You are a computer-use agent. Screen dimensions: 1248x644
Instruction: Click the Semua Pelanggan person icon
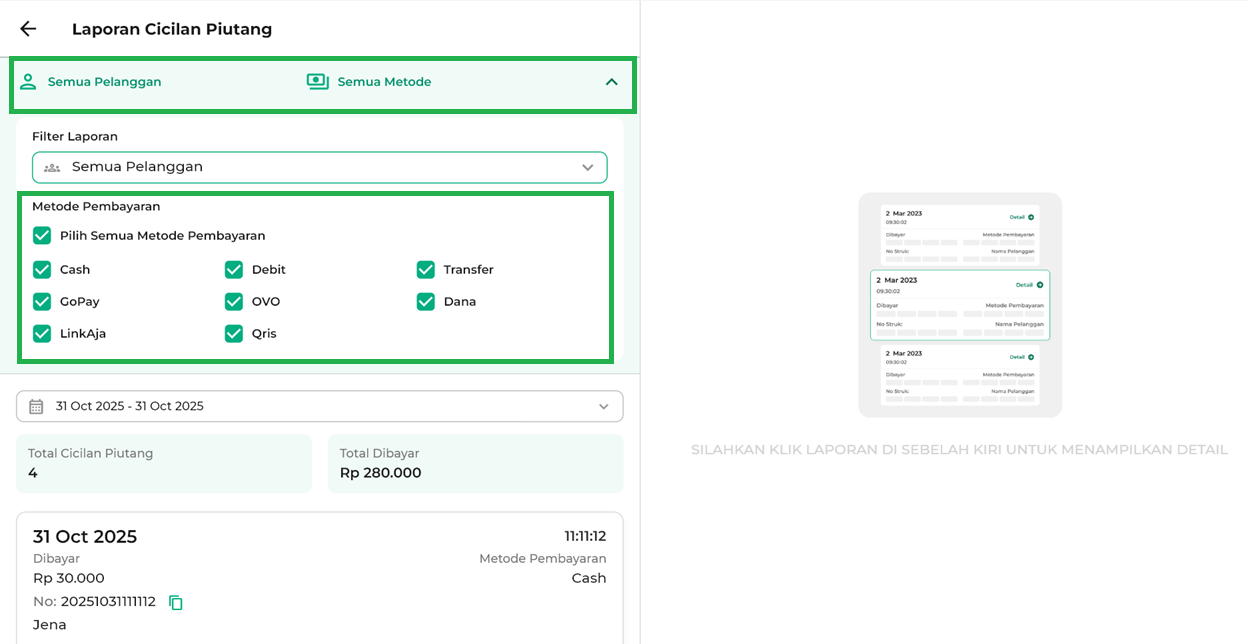(x=28, y=82)
